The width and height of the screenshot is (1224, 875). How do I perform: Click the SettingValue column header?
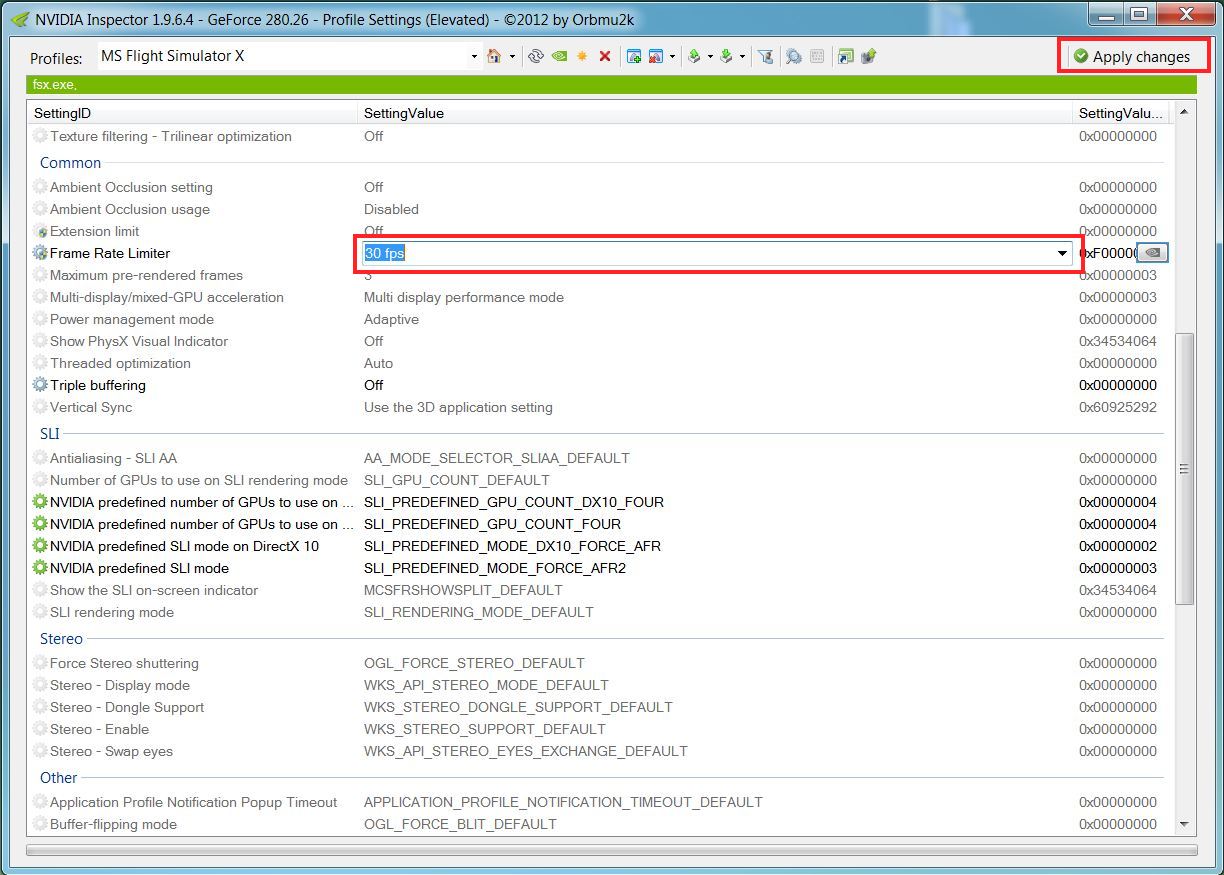[715, 113]
